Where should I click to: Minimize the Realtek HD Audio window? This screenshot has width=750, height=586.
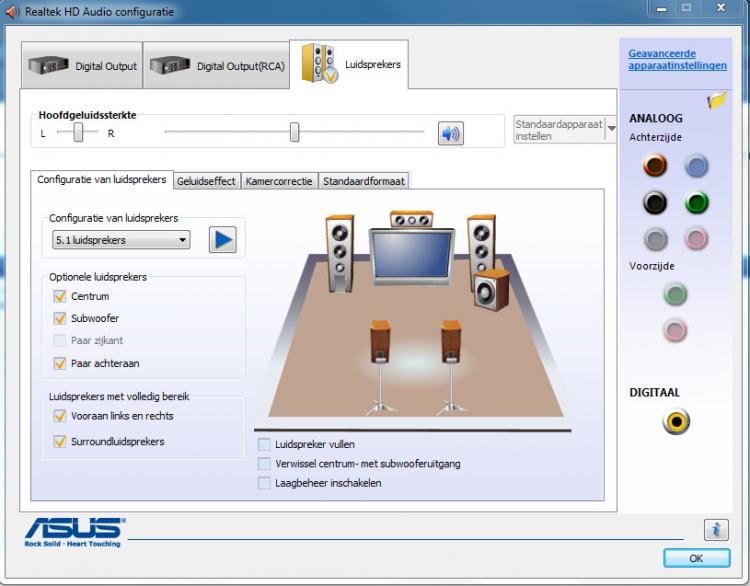(x=662, y=8)
